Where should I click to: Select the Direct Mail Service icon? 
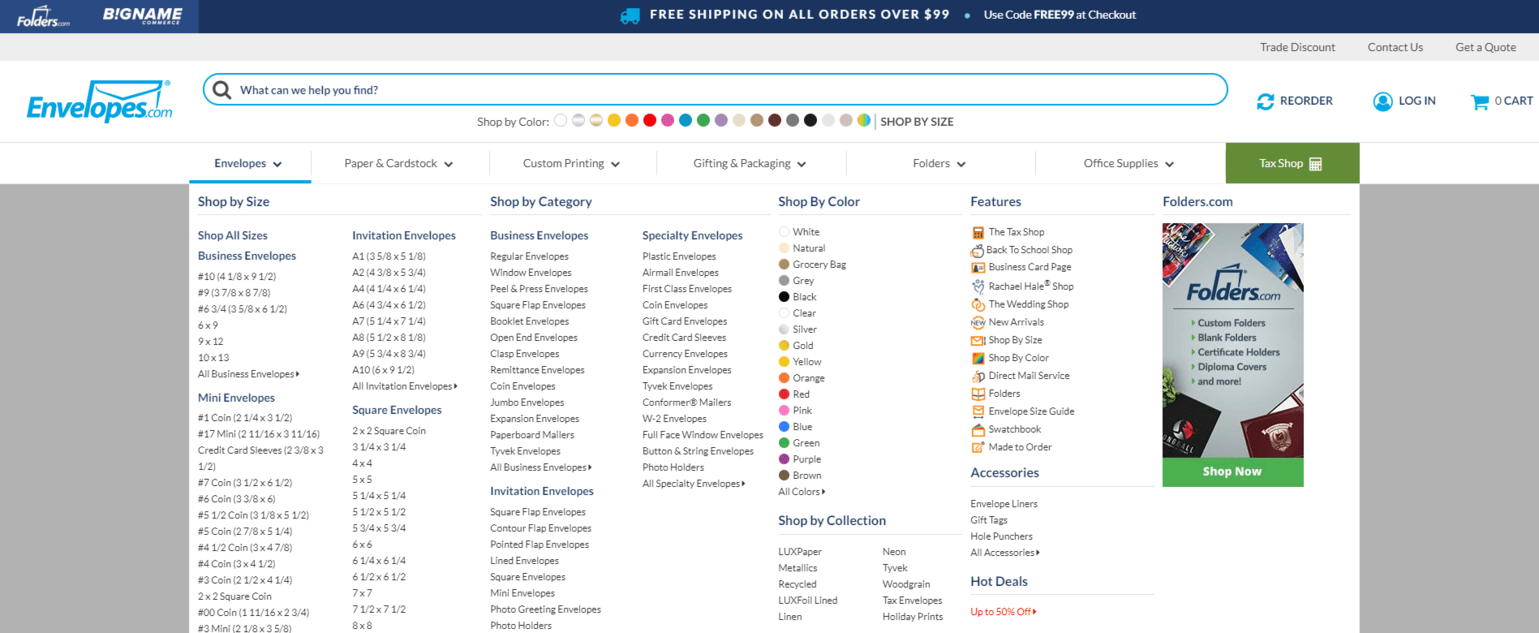coord(978,376)
